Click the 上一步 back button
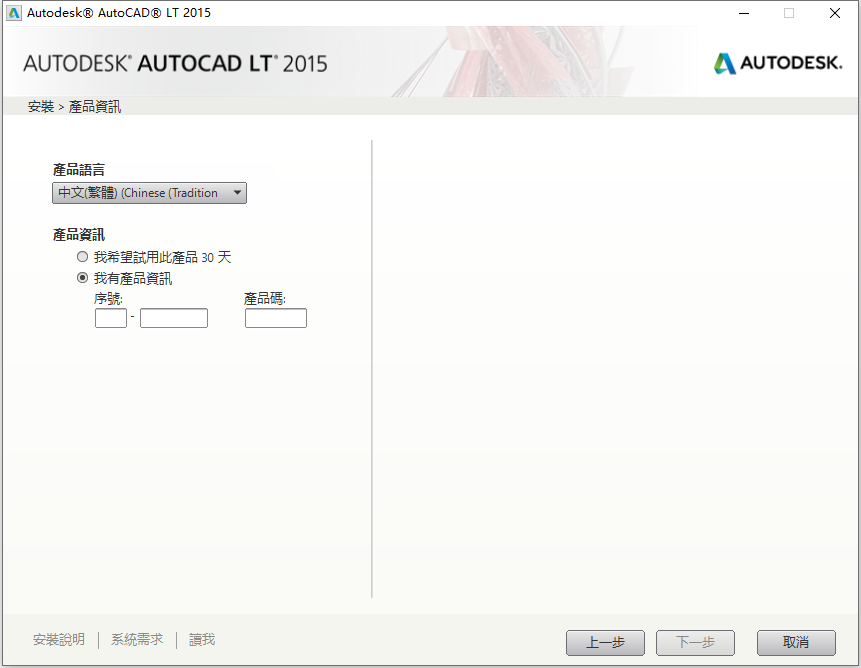The width and height of the screenshot is (861, 668). coord(605,643)
